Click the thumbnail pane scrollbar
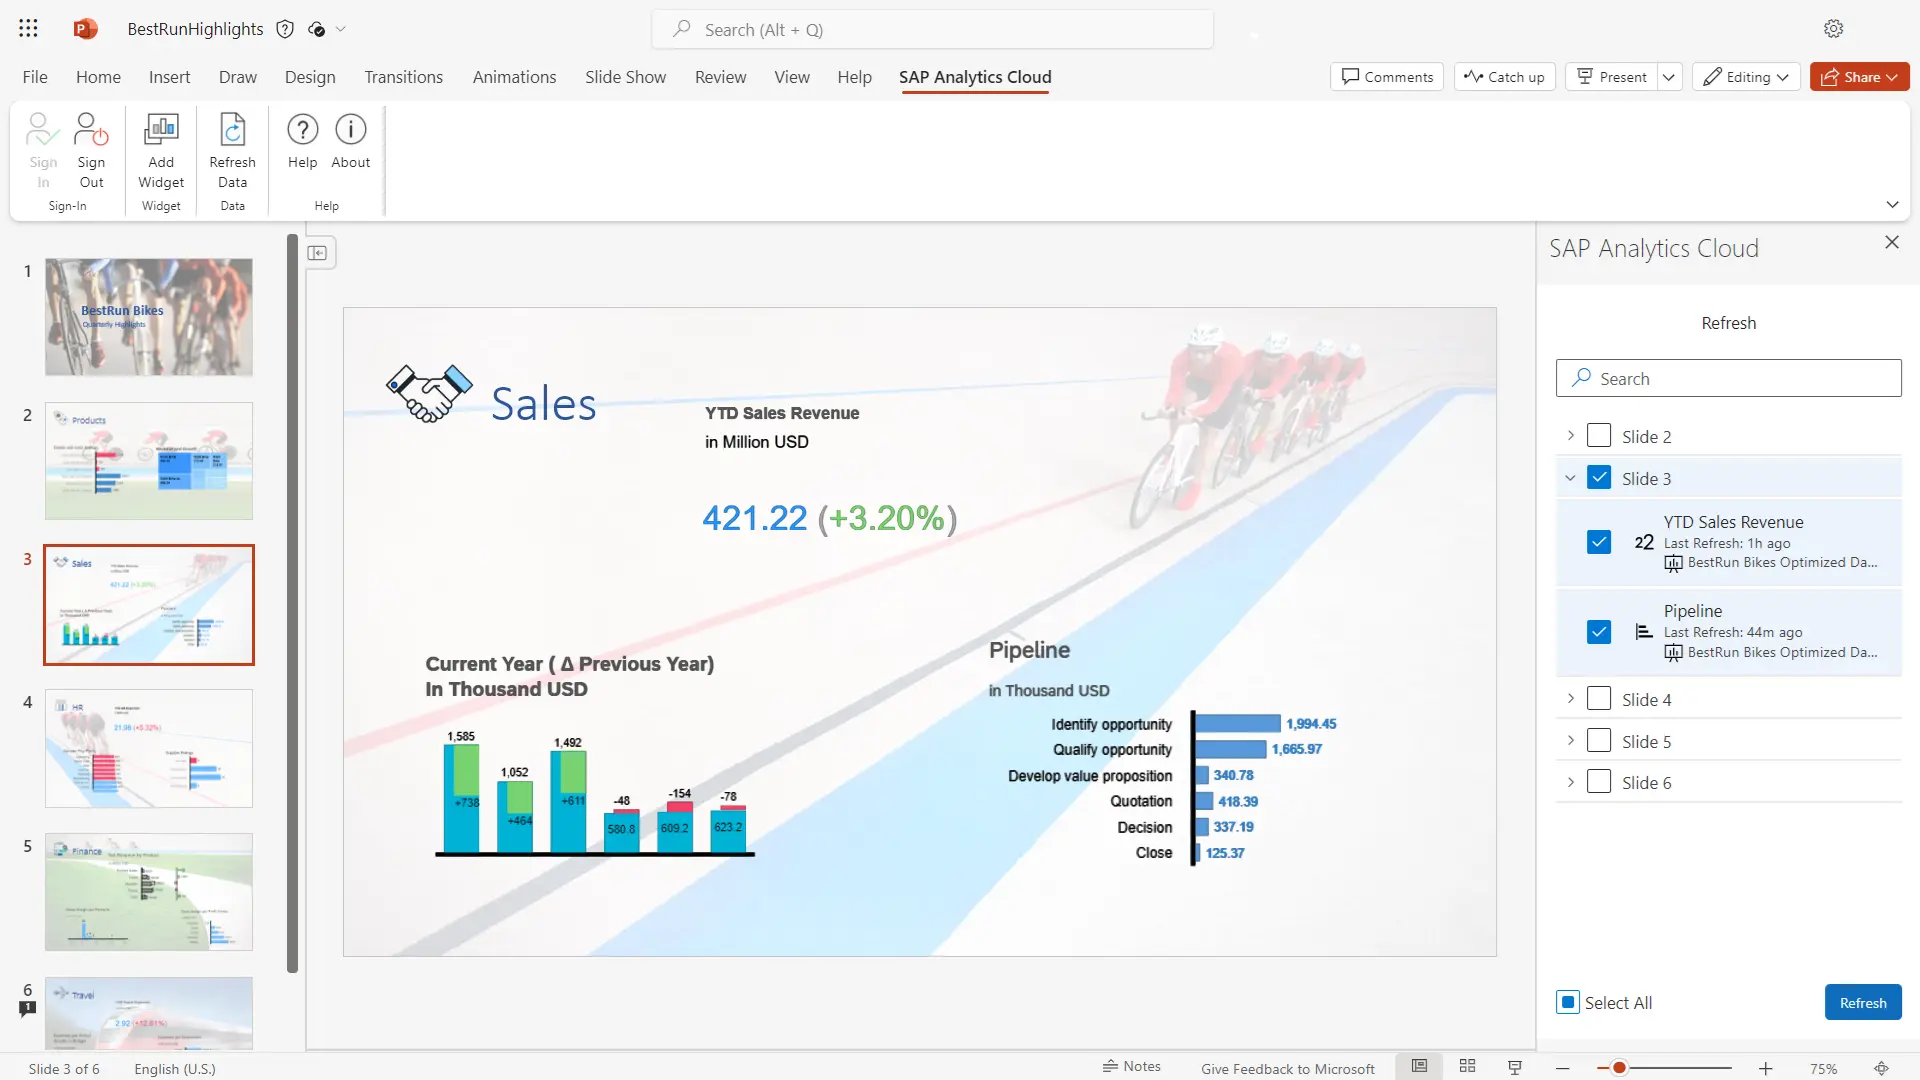This screenshot has width=1920, height=1080. point(292,603)
